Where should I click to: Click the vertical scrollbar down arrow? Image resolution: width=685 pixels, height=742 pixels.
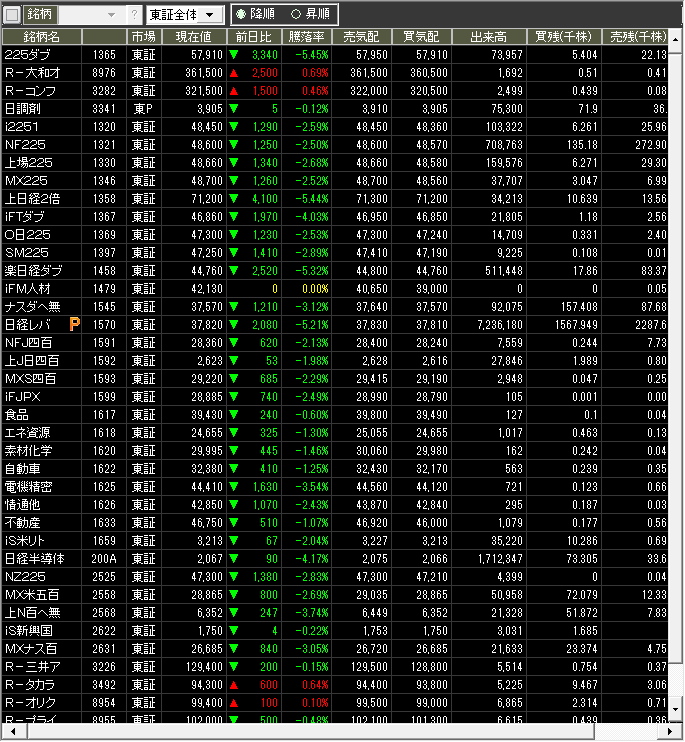coord(677,709)
